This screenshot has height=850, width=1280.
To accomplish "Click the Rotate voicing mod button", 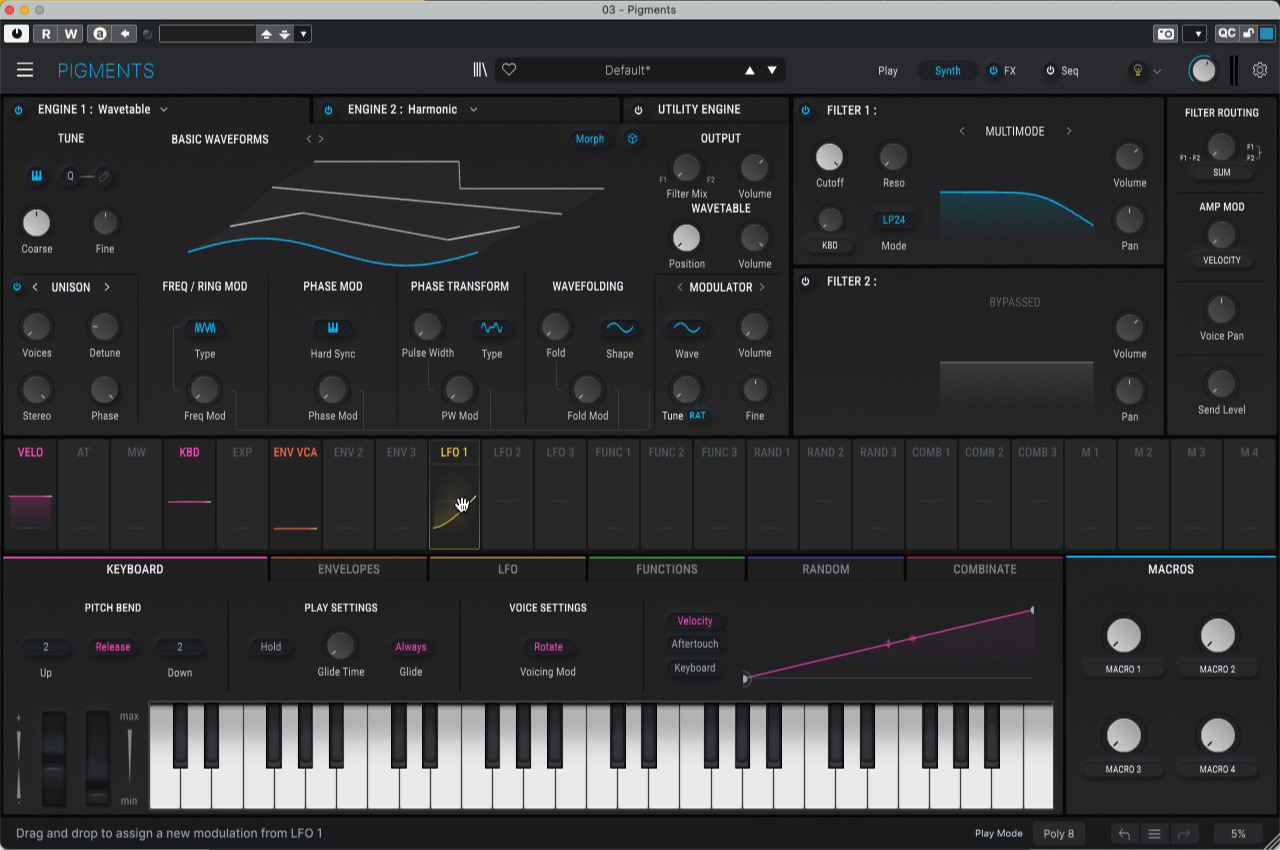I will coord(548,647).
